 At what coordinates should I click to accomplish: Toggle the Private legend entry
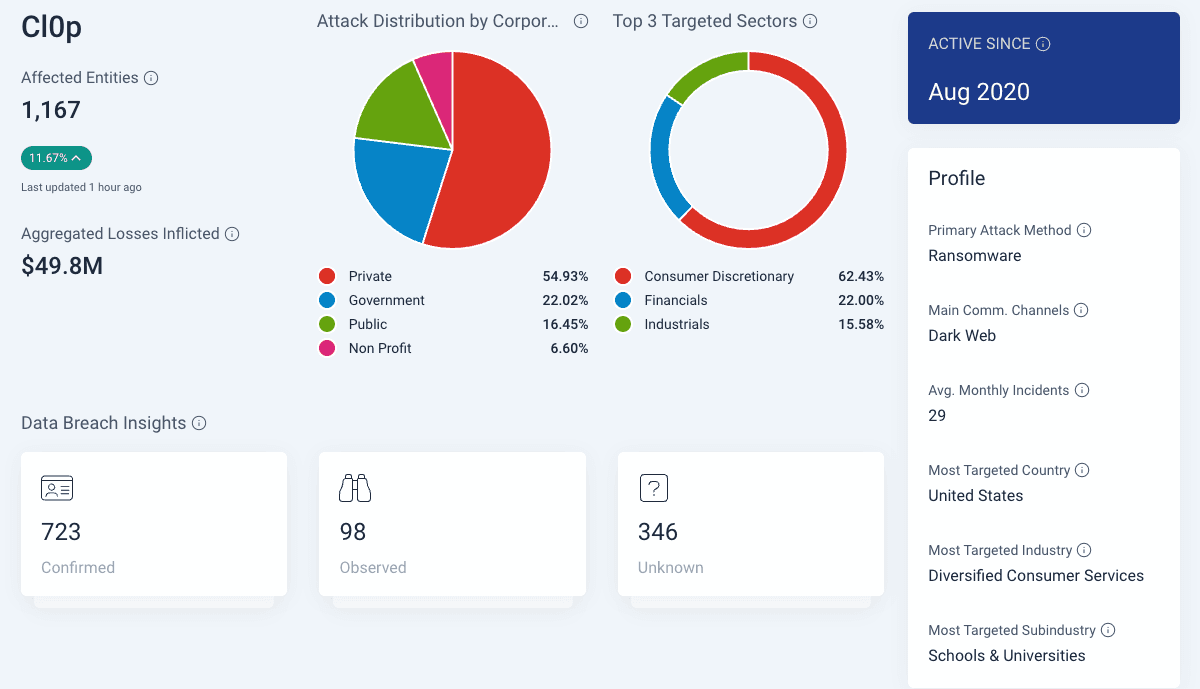[x=370, y=276]
